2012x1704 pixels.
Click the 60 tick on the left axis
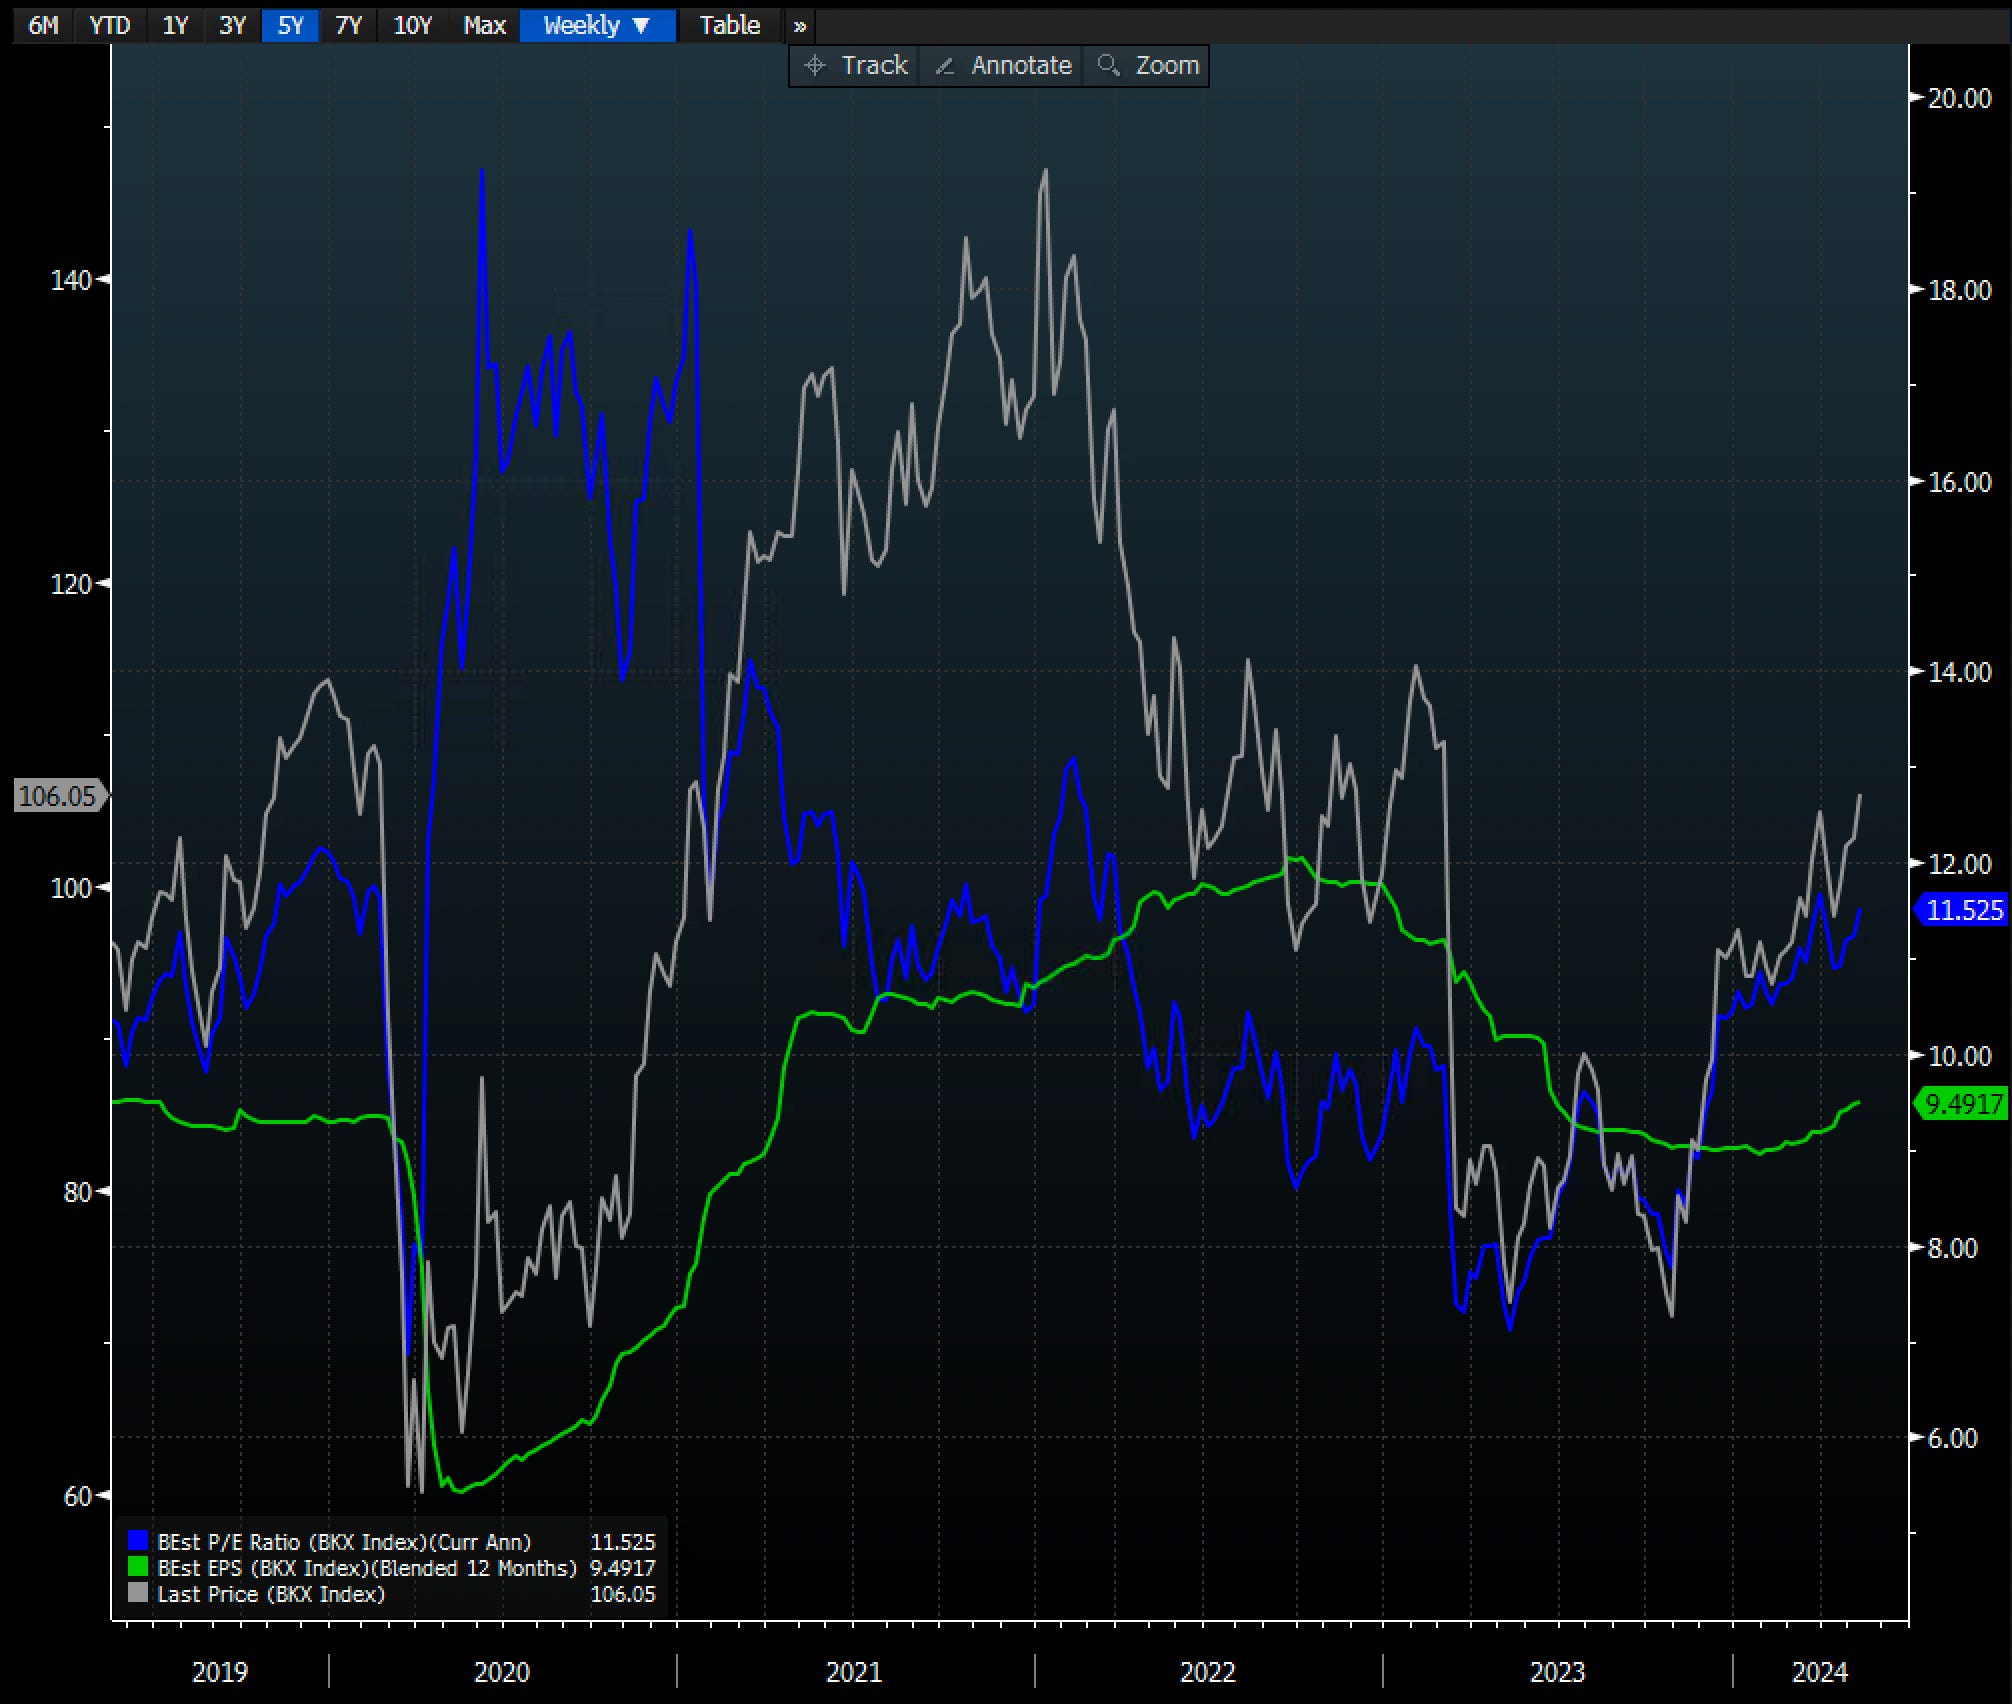coord(78,1496)
